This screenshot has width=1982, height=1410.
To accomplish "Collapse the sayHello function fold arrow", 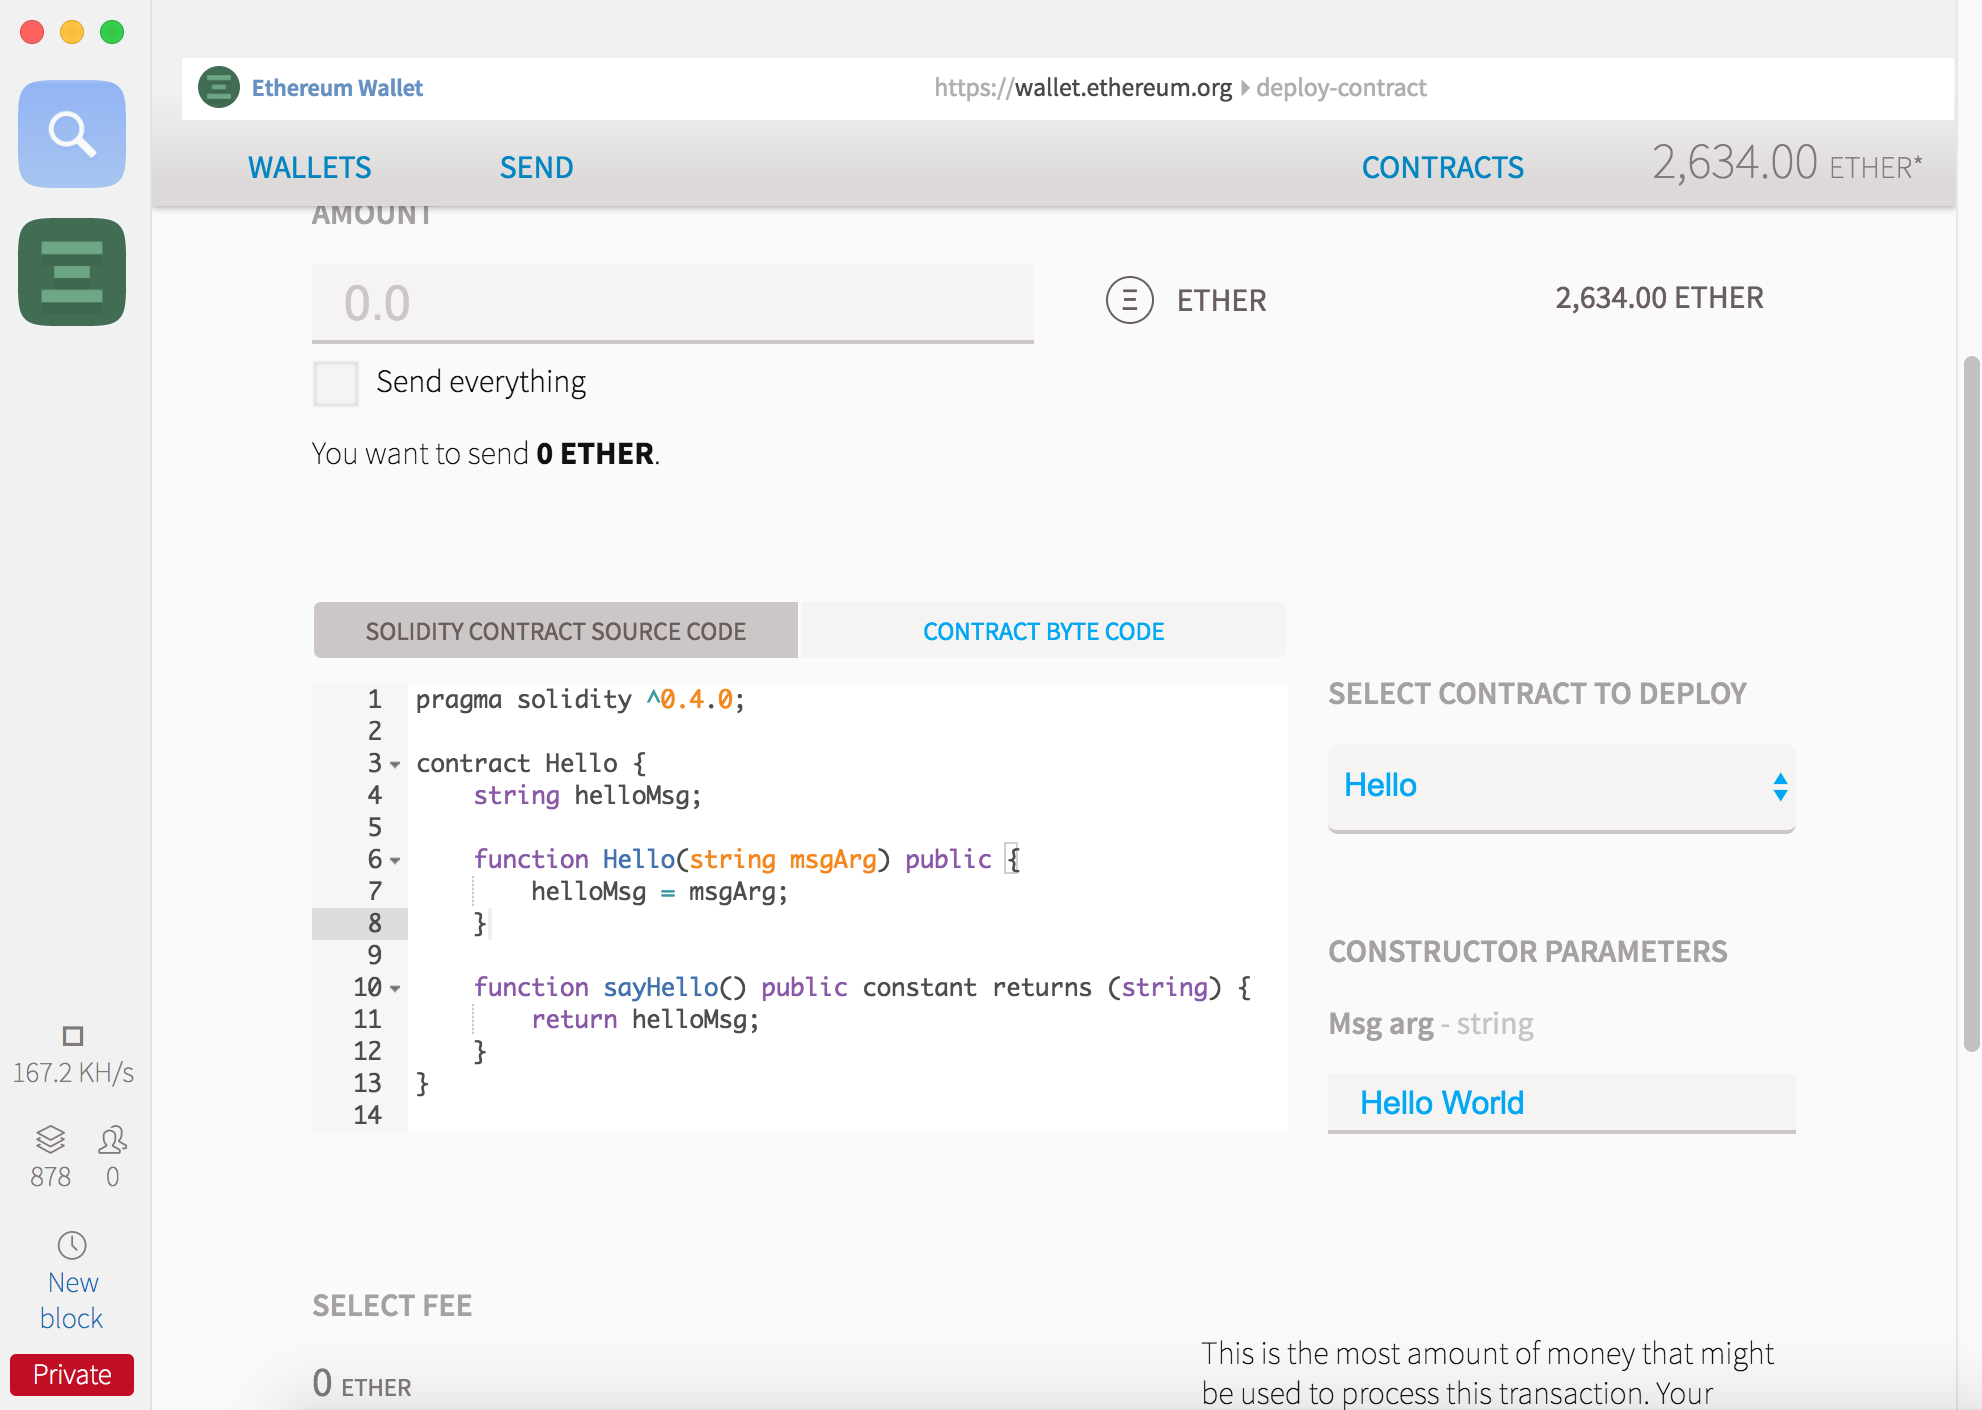I will [395, 989].
